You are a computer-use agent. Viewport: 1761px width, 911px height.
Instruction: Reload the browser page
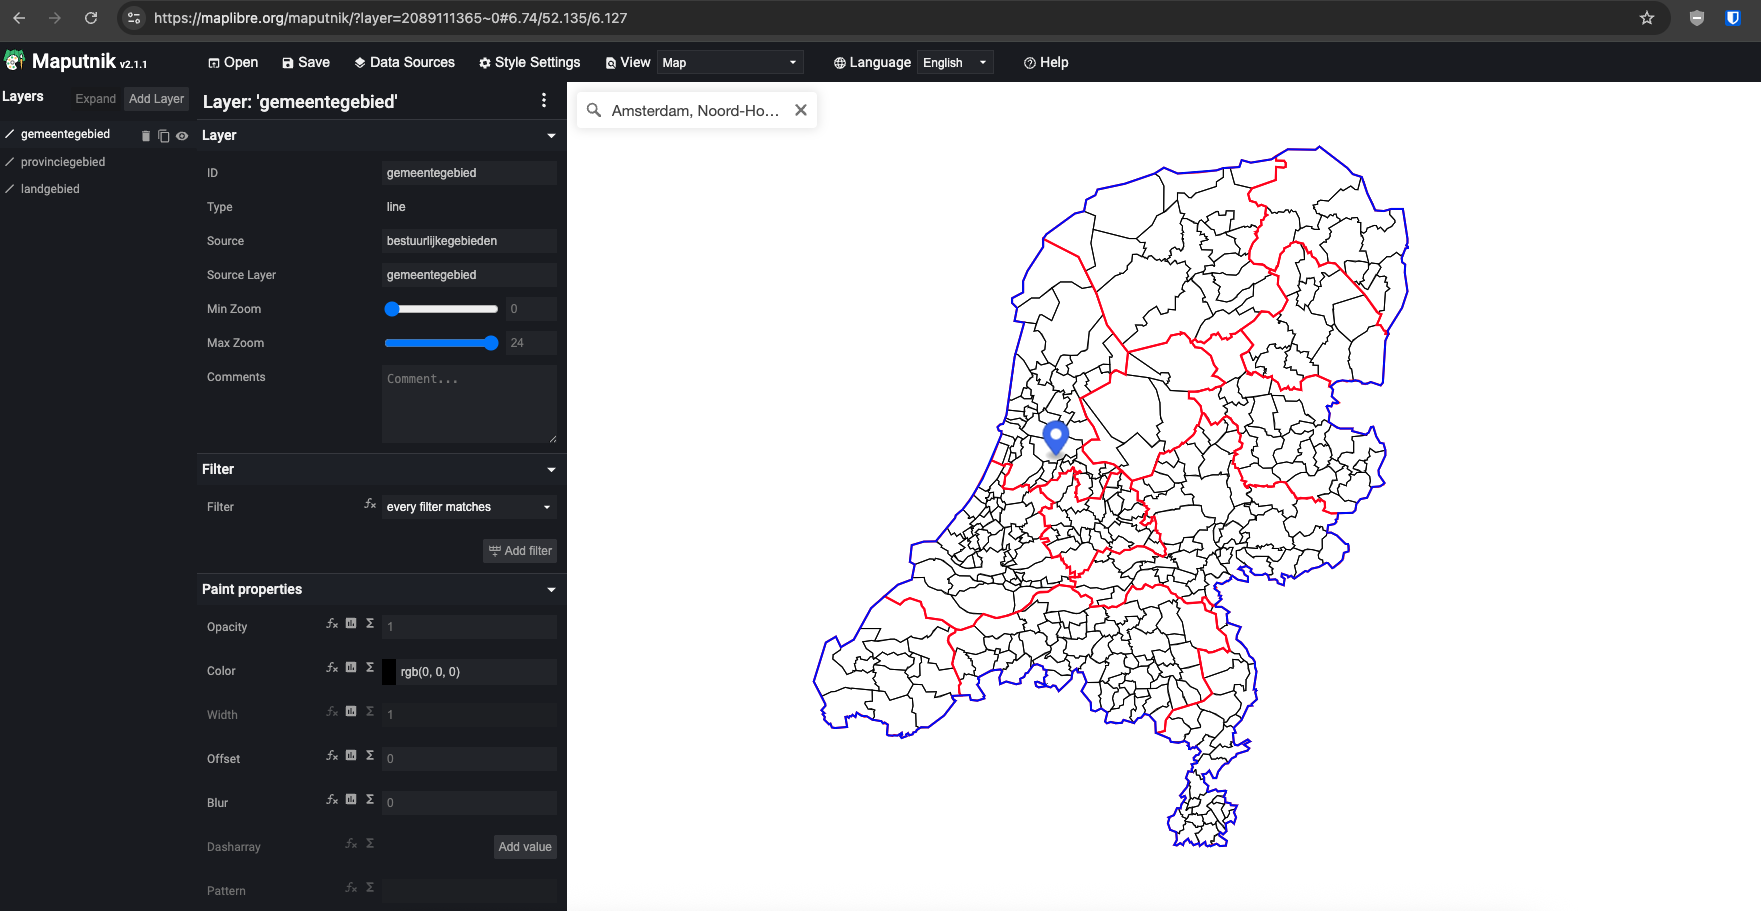(x=91, y=18)
